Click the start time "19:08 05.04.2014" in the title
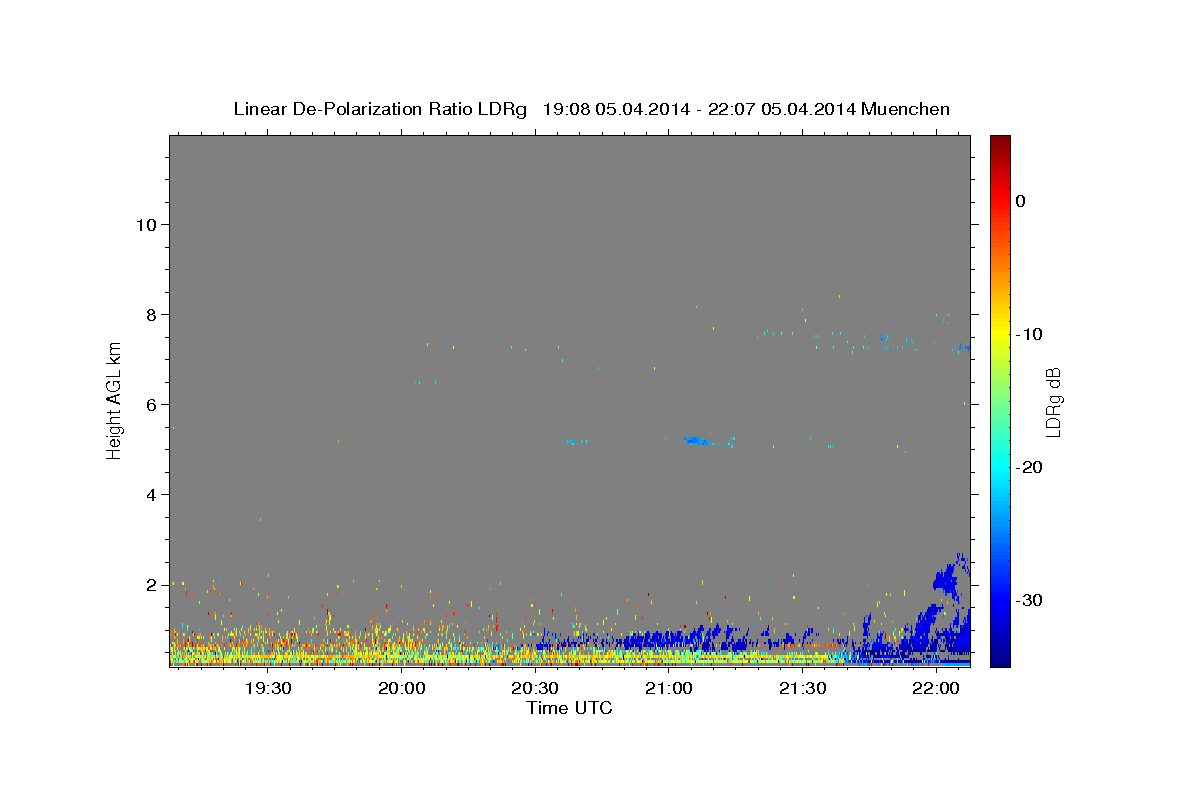Image resolution: width=1200 pixels, height=800 pixels. (x=616, y=109)
